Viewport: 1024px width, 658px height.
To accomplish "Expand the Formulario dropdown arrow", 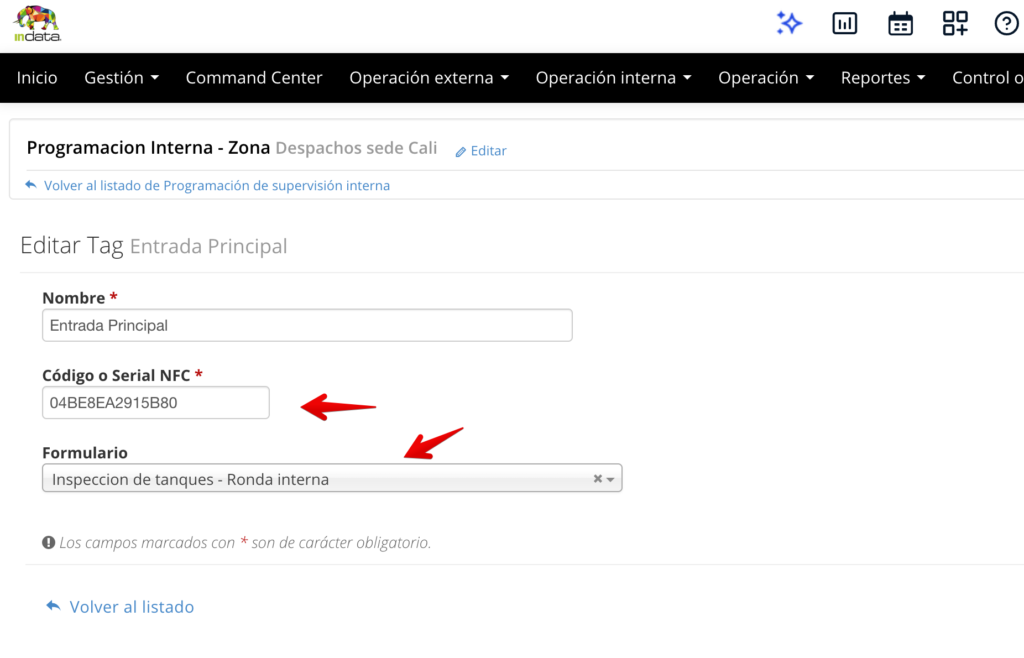I will (x=611, y=479).
